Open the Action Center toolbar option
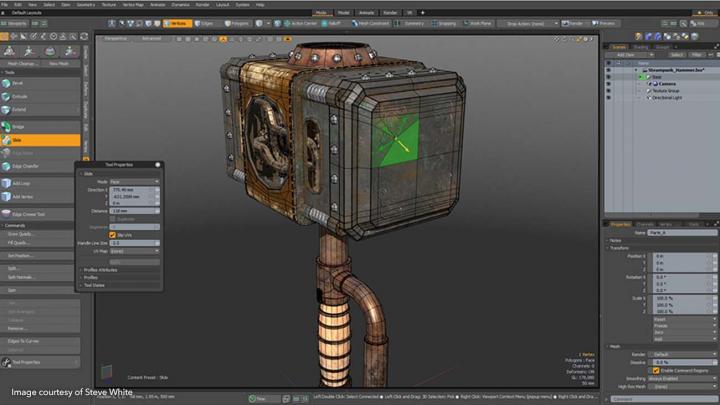The image size is (720, 405). coord(301,23)
